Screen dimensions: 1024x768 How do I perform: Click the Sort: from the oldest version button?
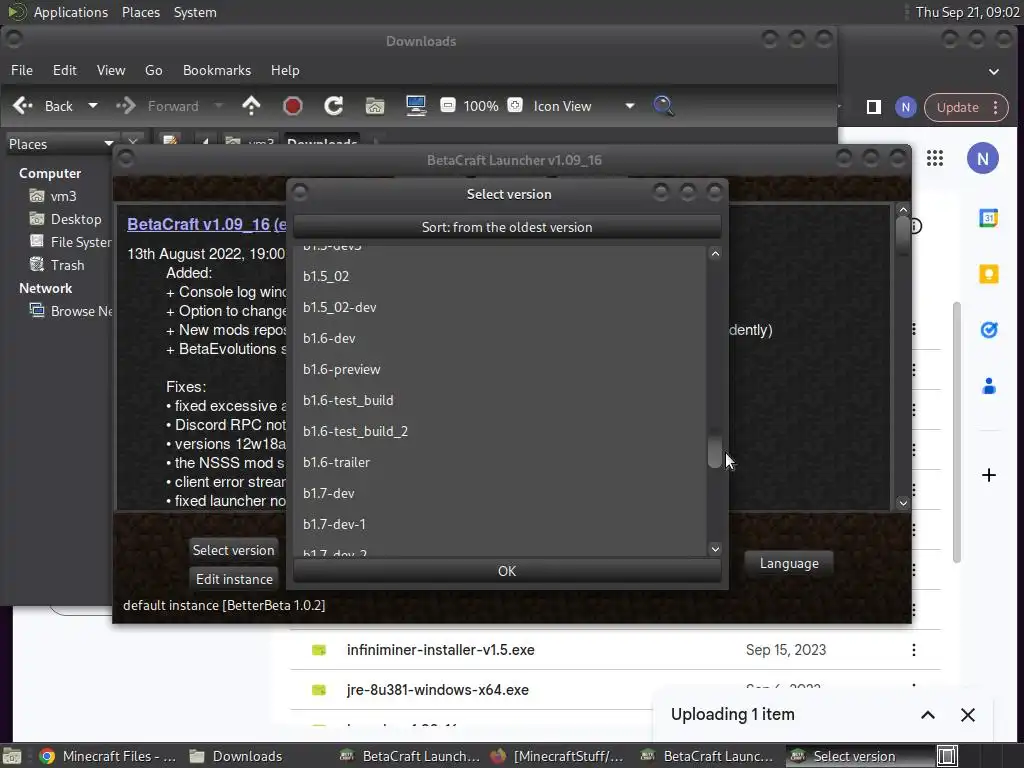507,227
